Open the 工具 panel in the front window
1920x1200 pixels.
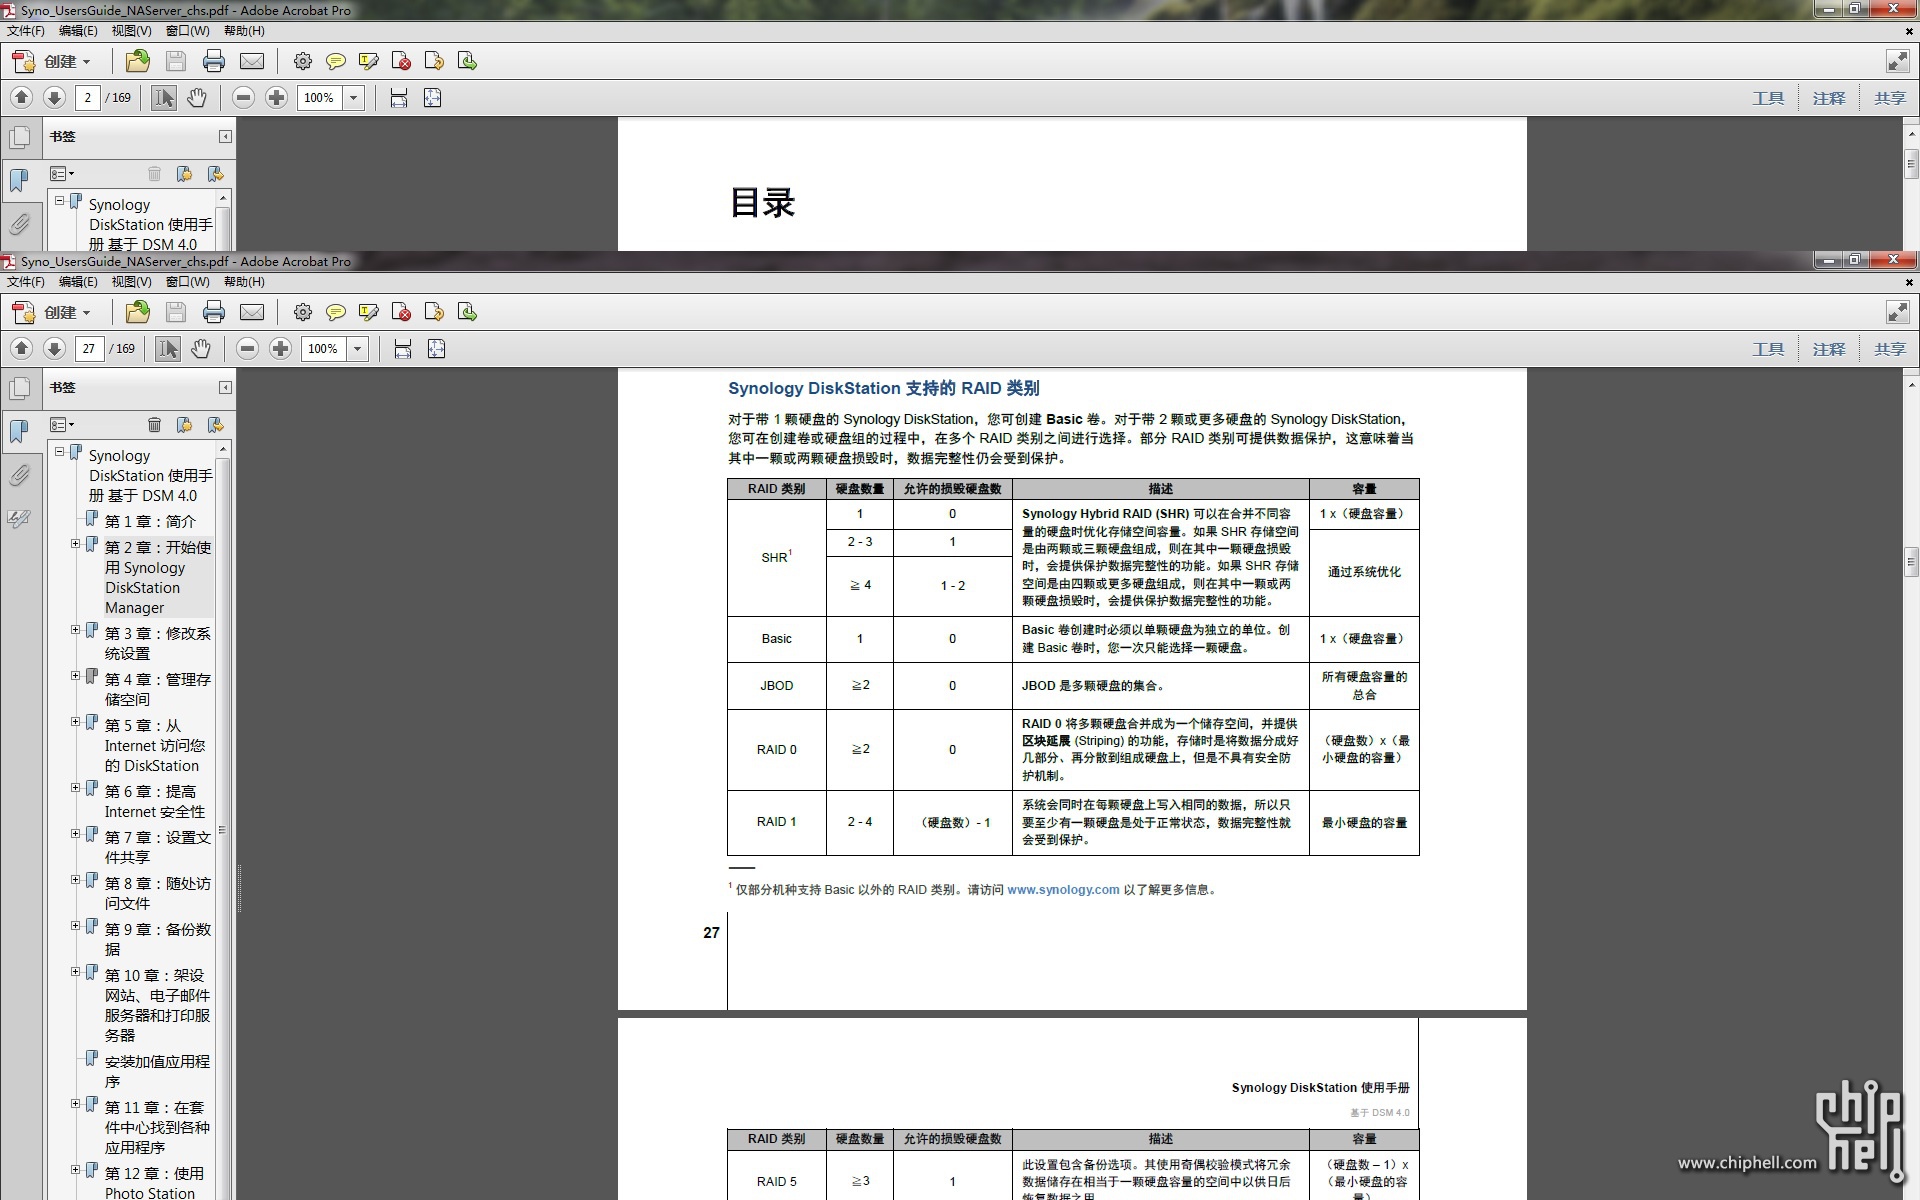tap(1768, 349)
